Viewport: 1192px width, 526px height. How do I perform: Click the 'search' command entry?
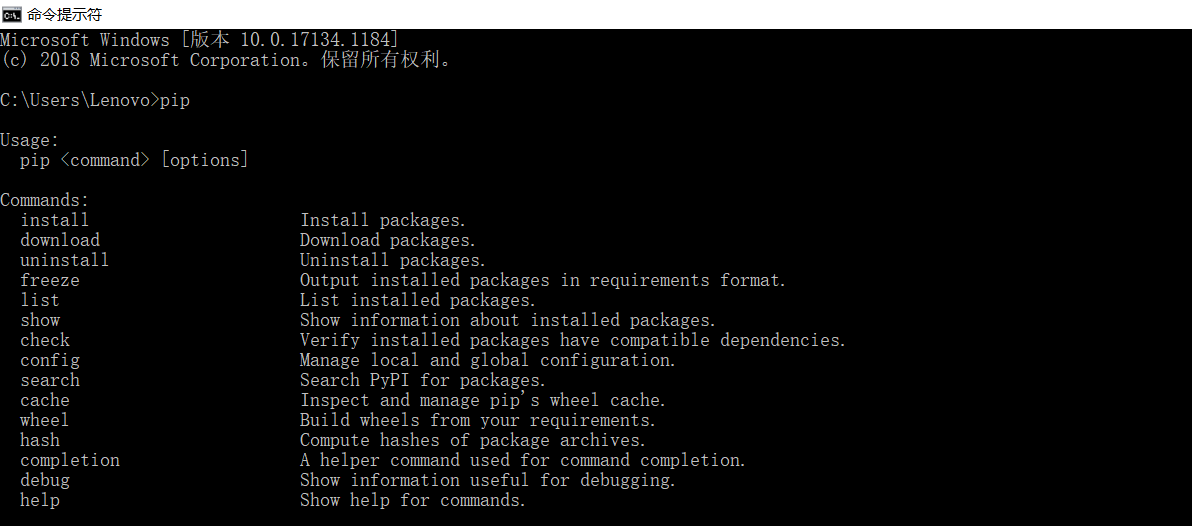pyautogui.click(x=50, y=380)
